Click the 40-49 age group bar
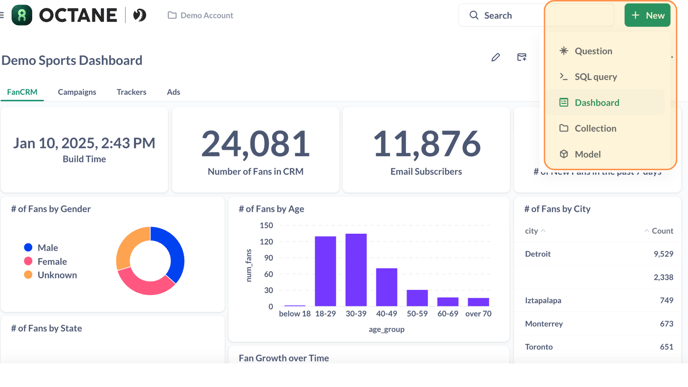This screenshot has height=387, width=688. coord(387,287)
